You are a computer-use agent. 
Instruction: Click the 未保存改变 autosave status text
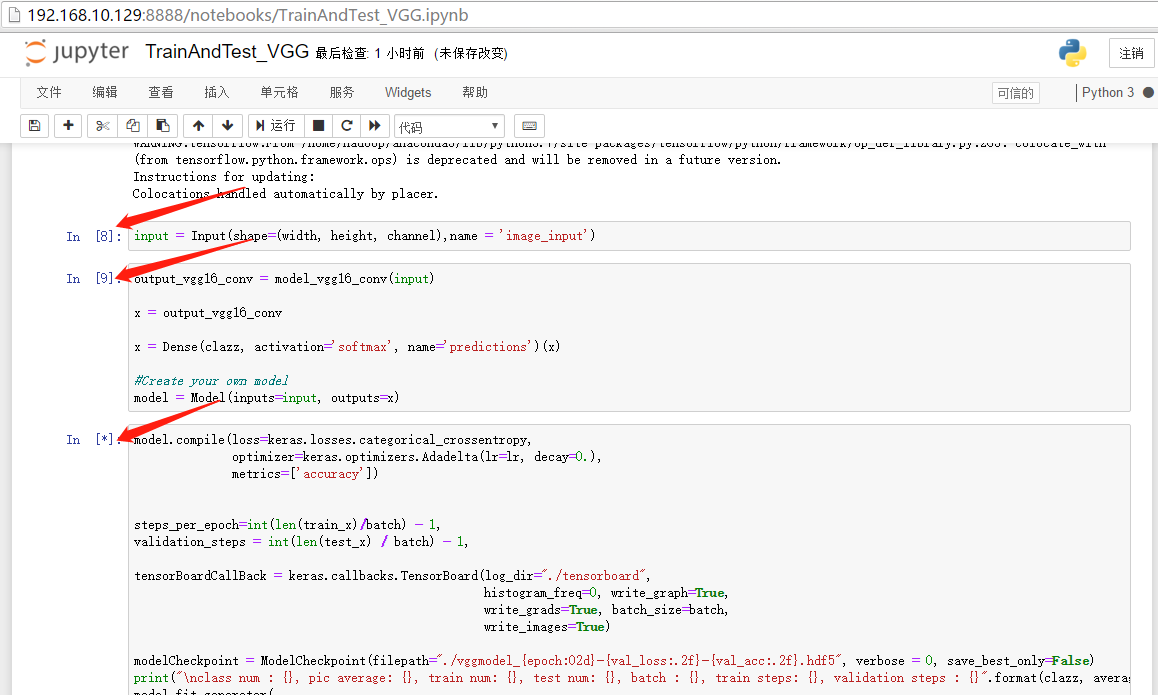[471, 53]
